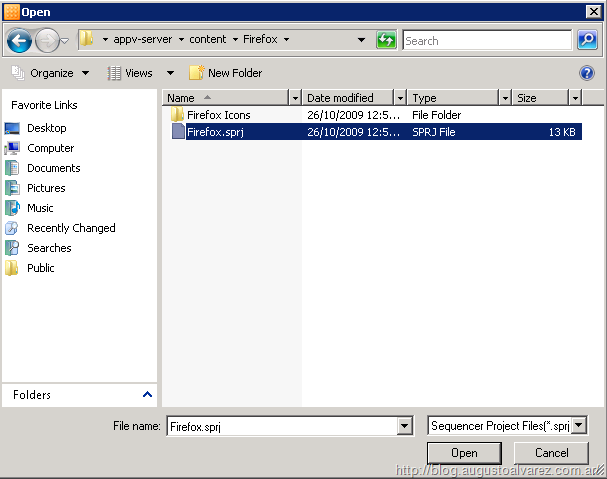Open the Help question mark icon
This screenshot has height=479, width=607.
(587, 73)
